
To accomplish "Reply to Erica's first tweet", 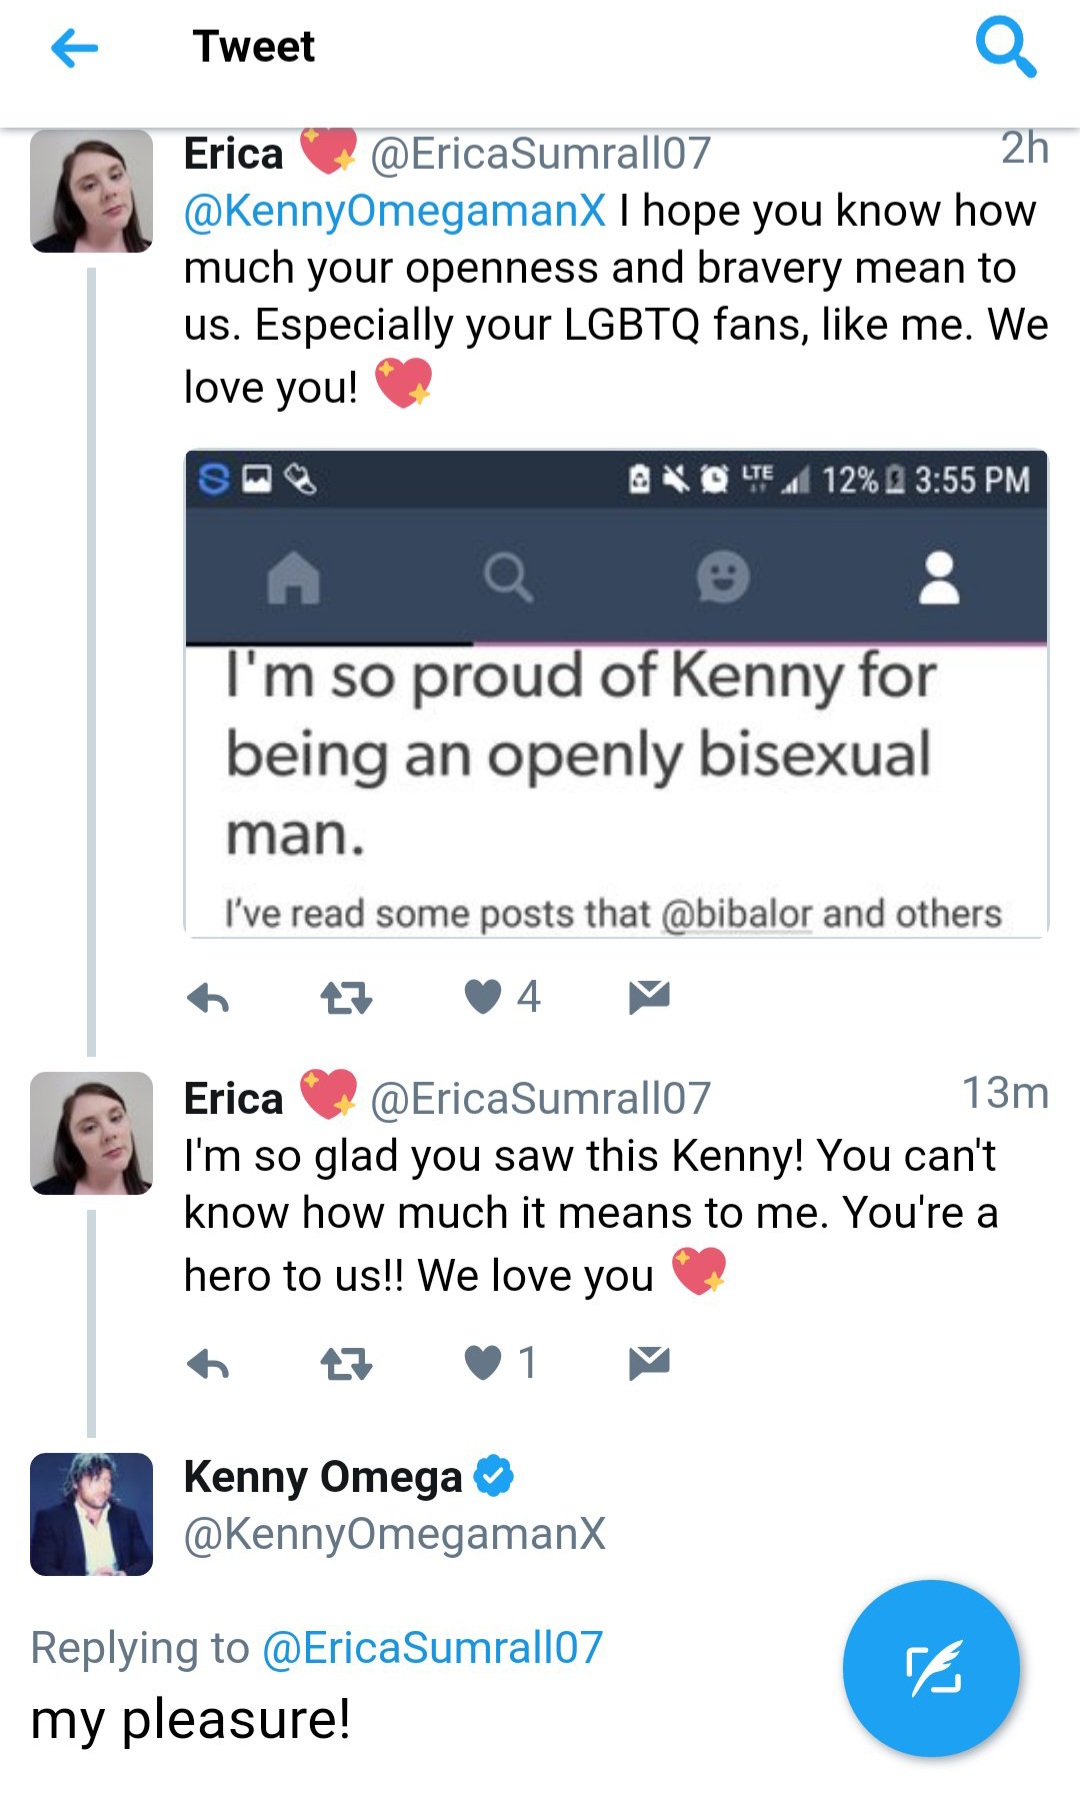I will (208, 997).
